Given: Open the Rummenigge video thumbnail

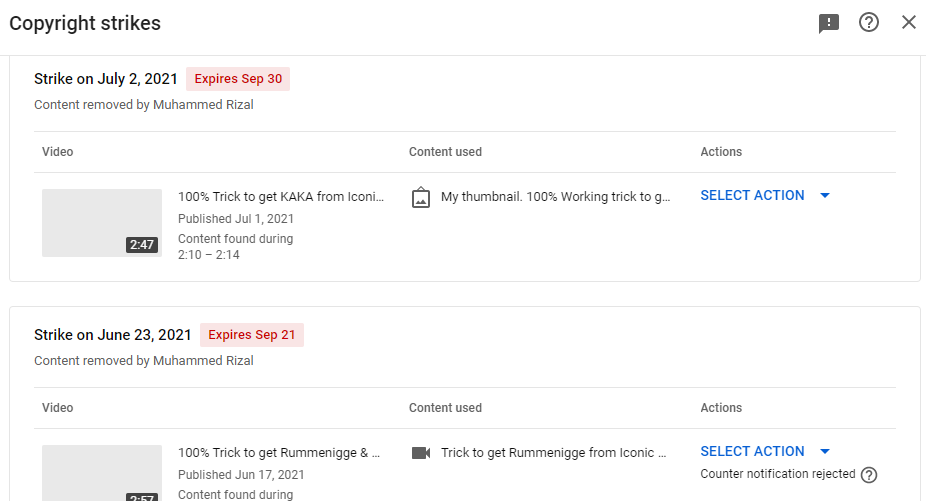Looking at the screenshot, I should pos(102,473).
